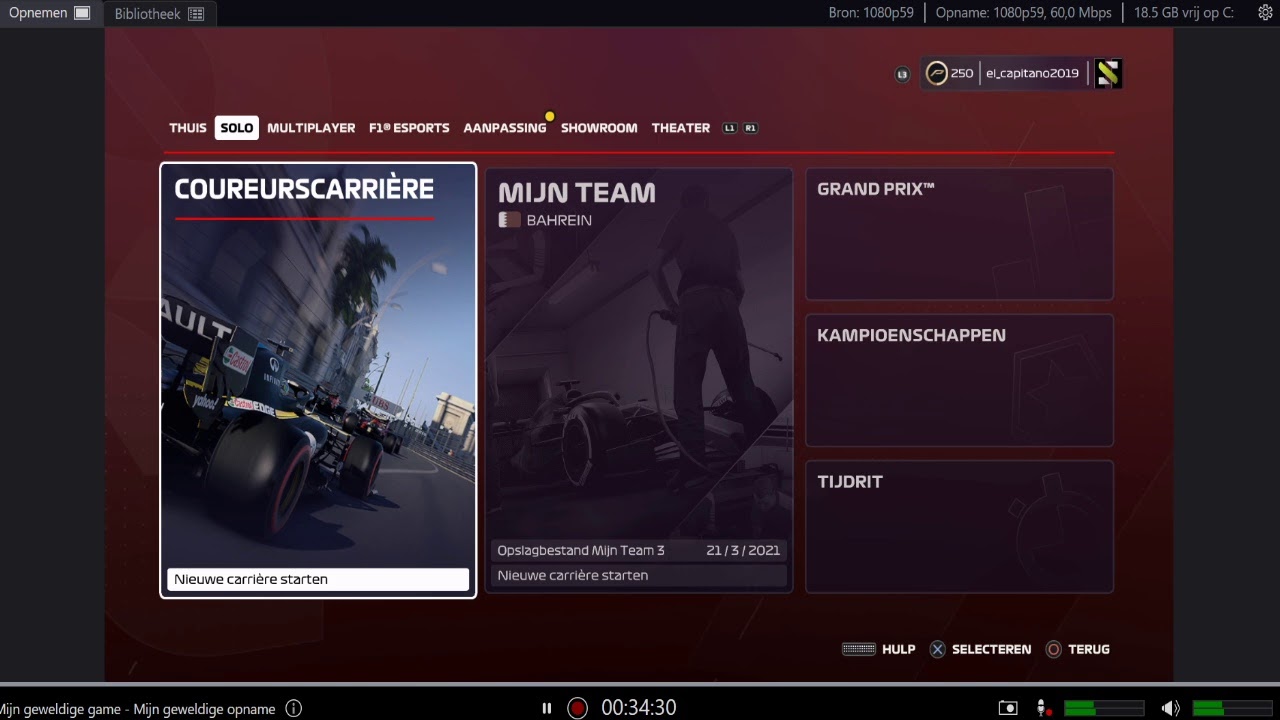Mute the speaker audio icon
Viewport: 1280px width, 720px height.
[x=1170, y=708]
